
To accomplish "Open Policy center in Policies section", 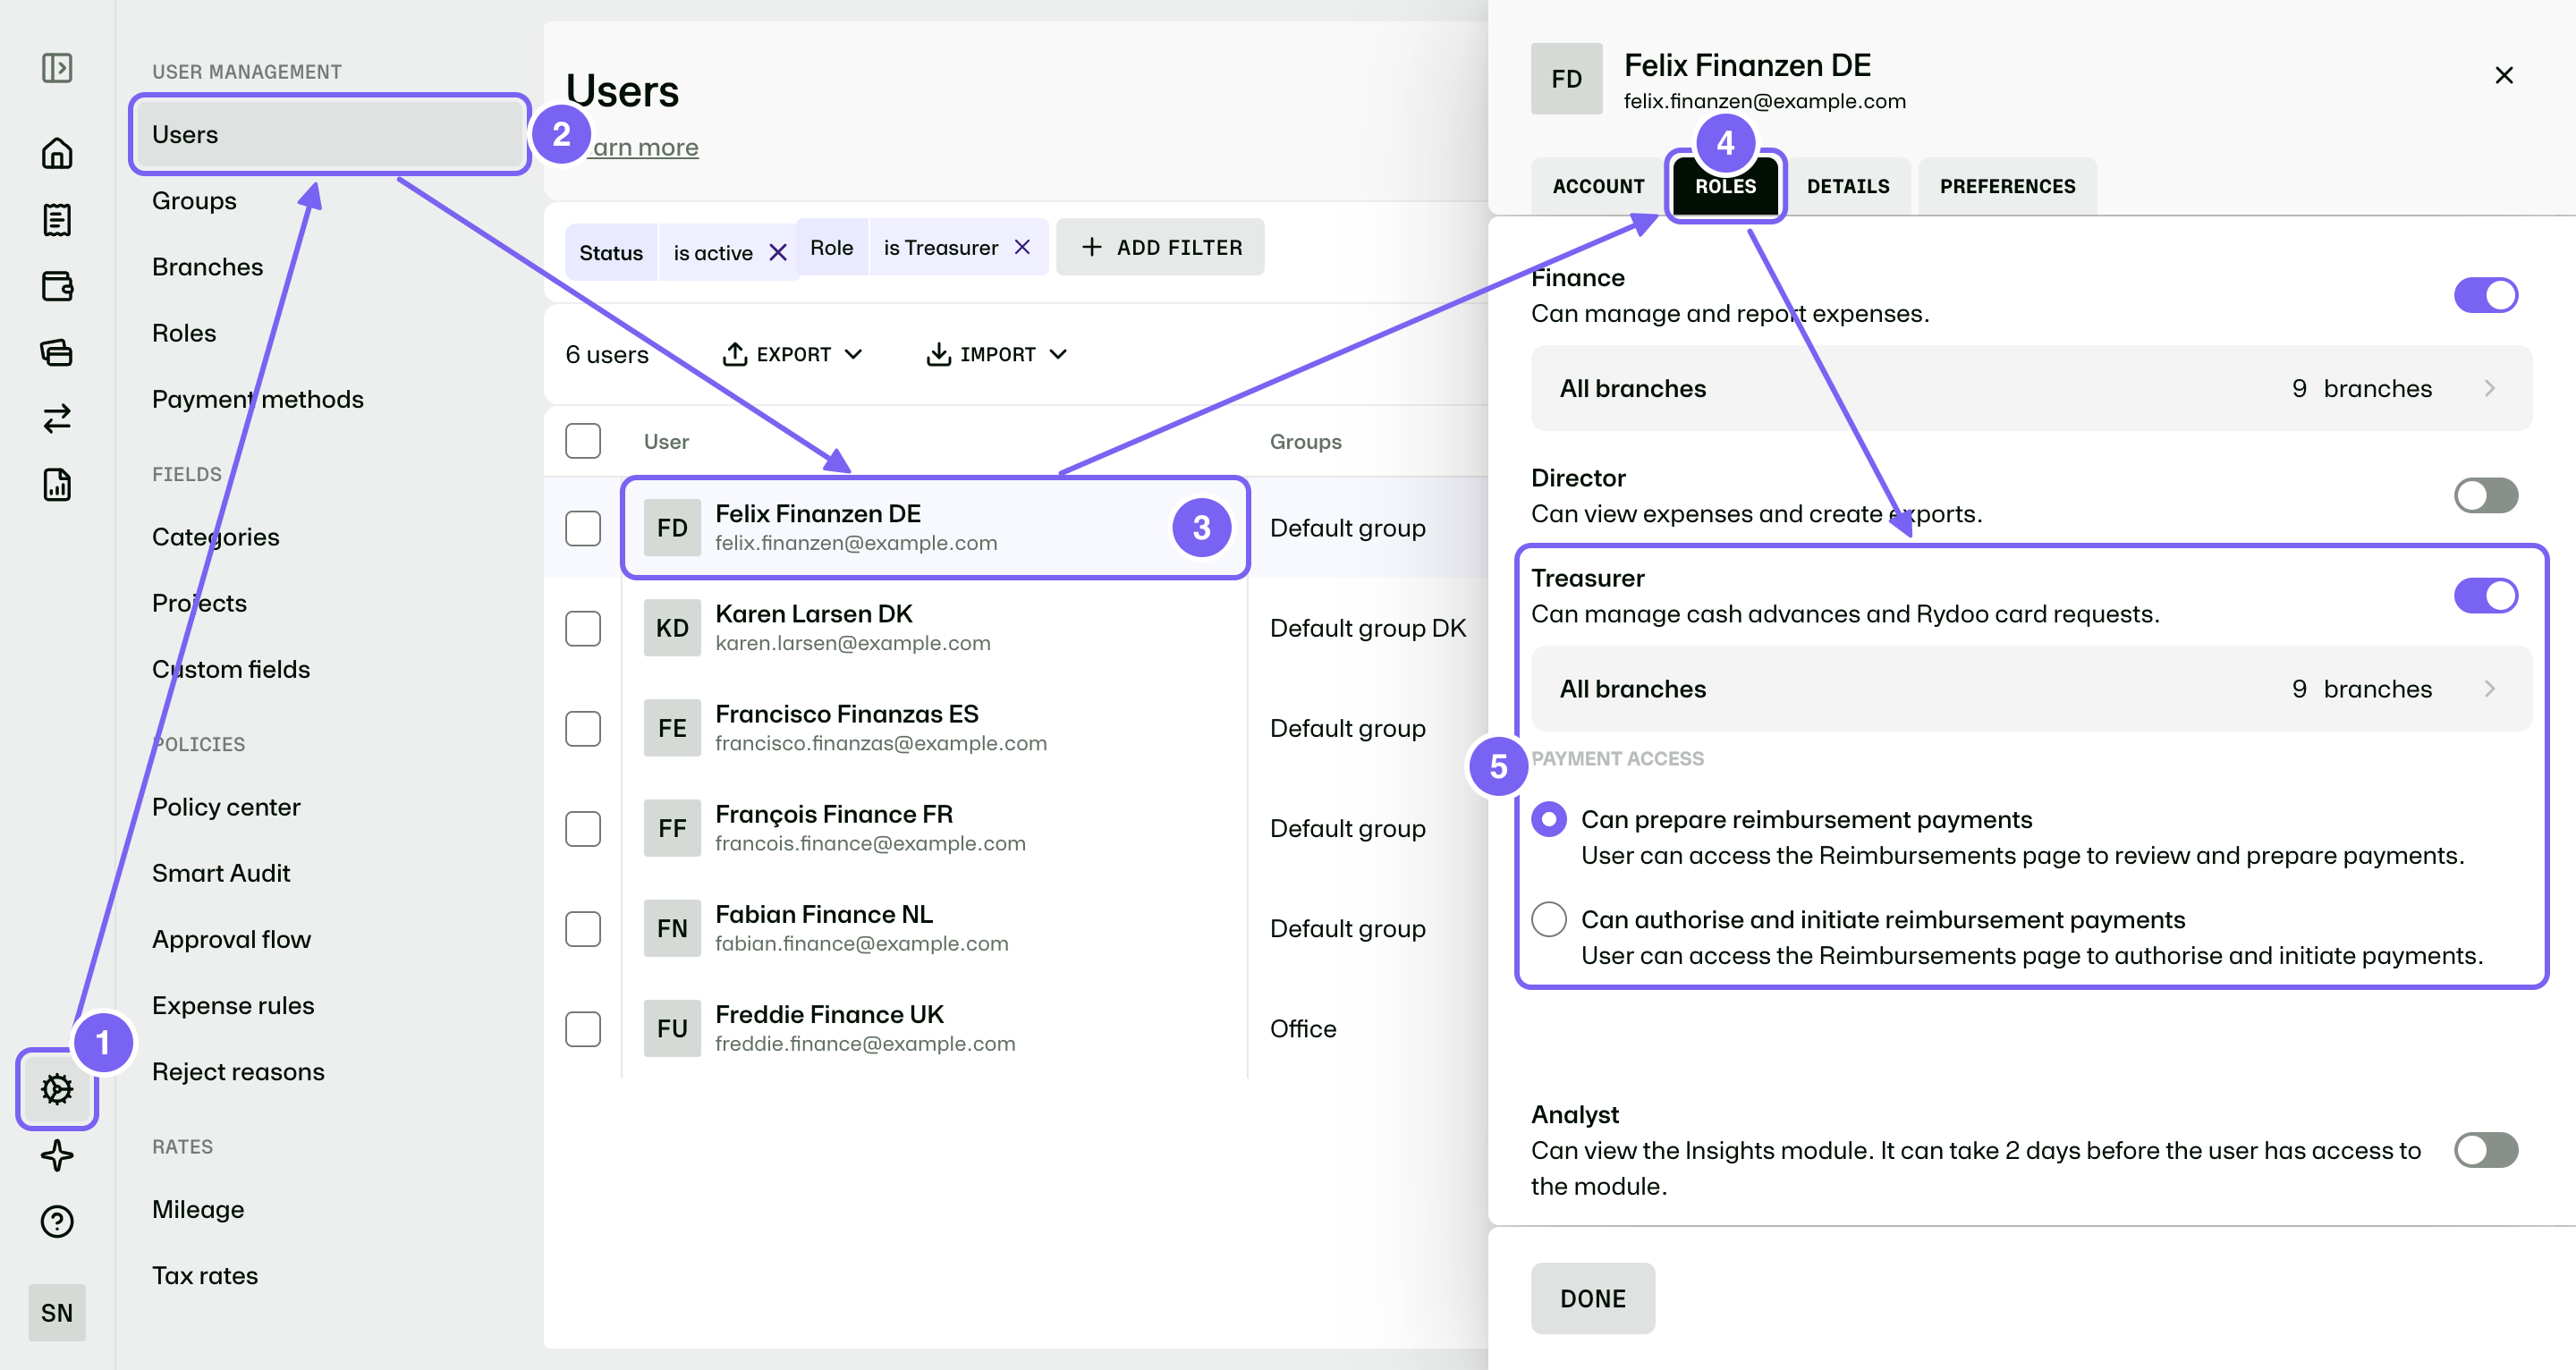I will point(226,806).
